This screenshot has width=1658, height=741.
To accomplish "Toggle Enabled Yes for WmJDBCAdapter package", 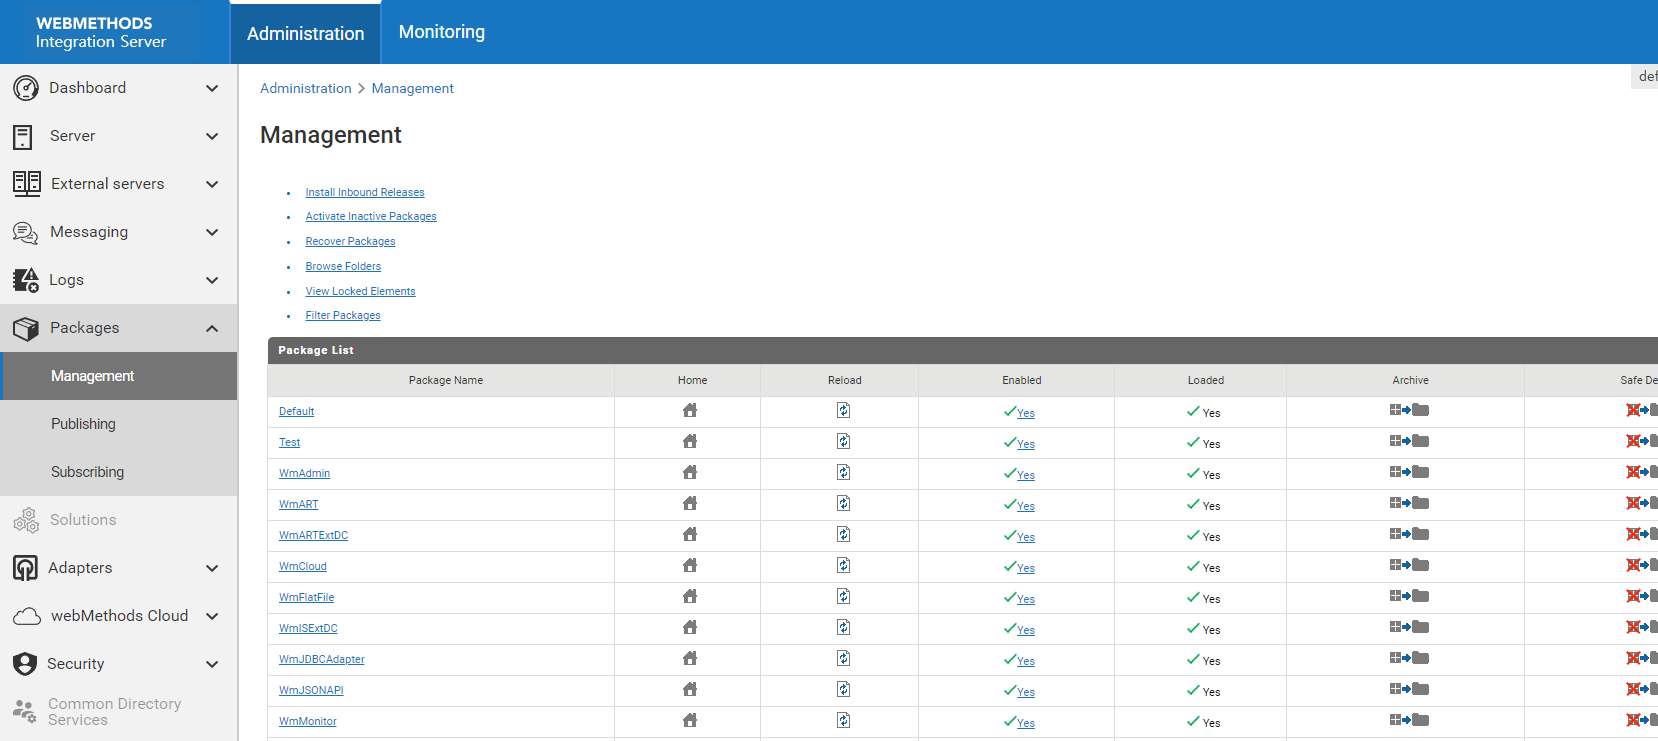I will click(x=1026, y=661).
